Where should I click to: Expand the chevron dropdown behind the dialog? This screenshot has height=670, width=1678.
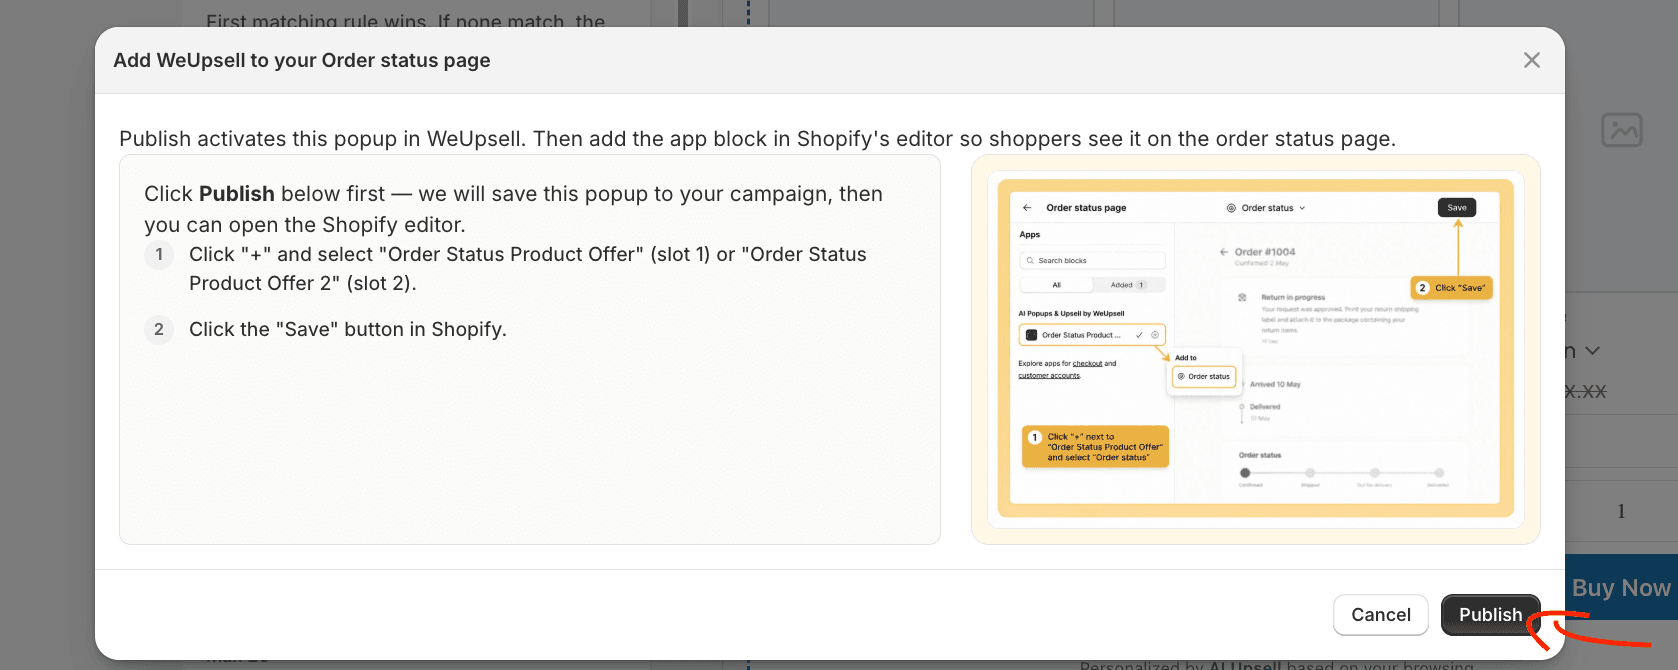coord(1593,351)
